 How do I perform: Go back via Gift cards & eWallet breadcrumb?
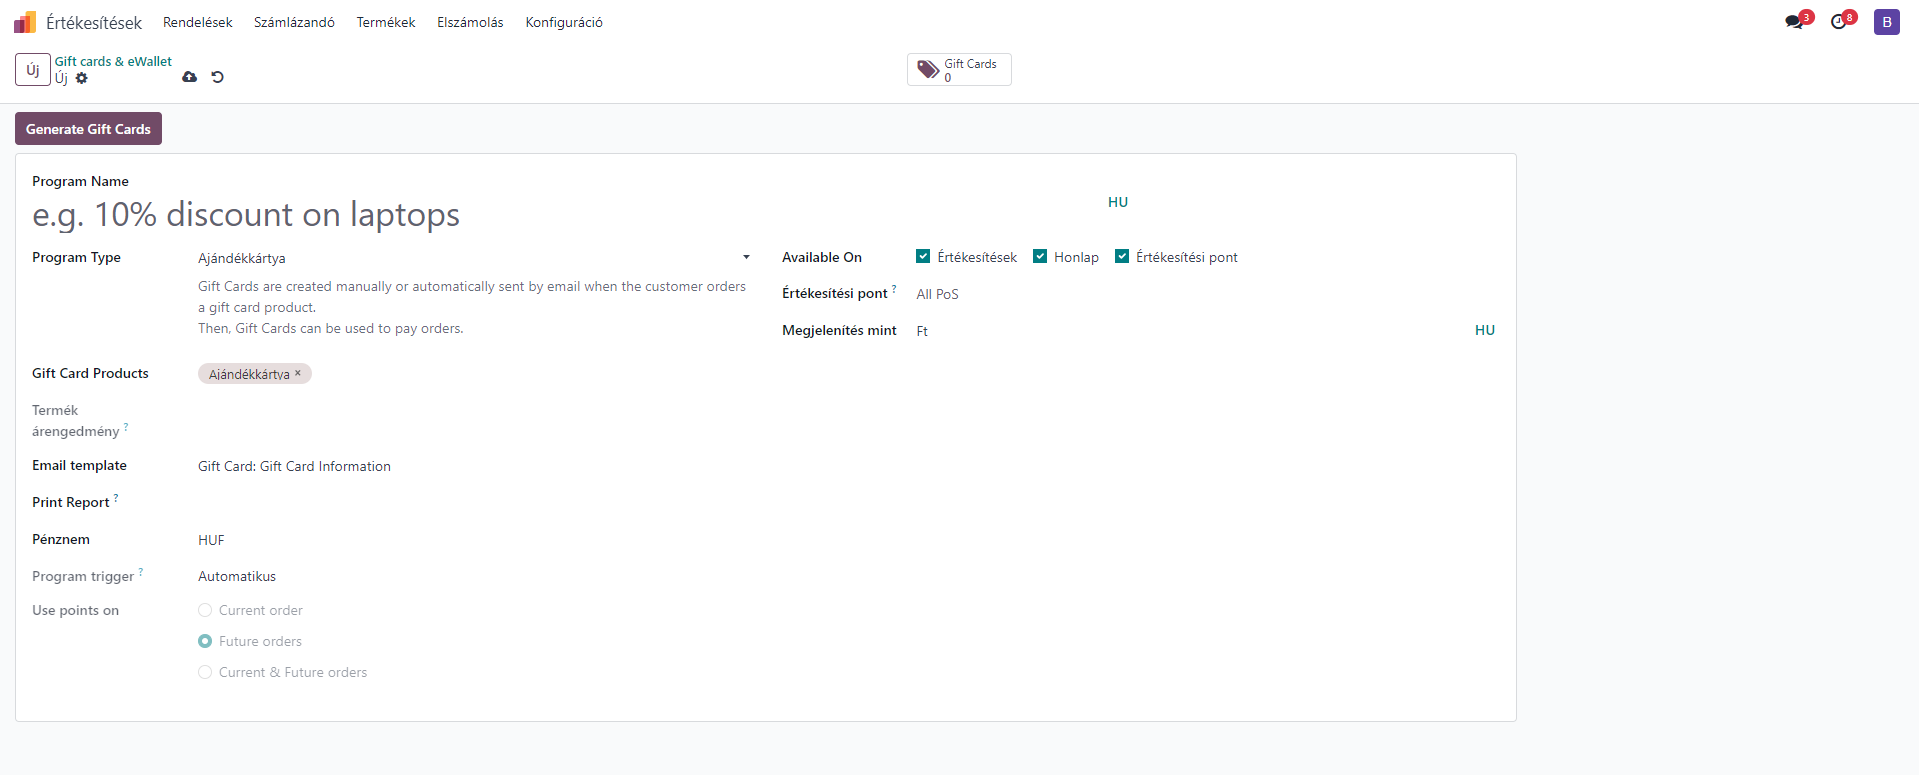point(113,61)
